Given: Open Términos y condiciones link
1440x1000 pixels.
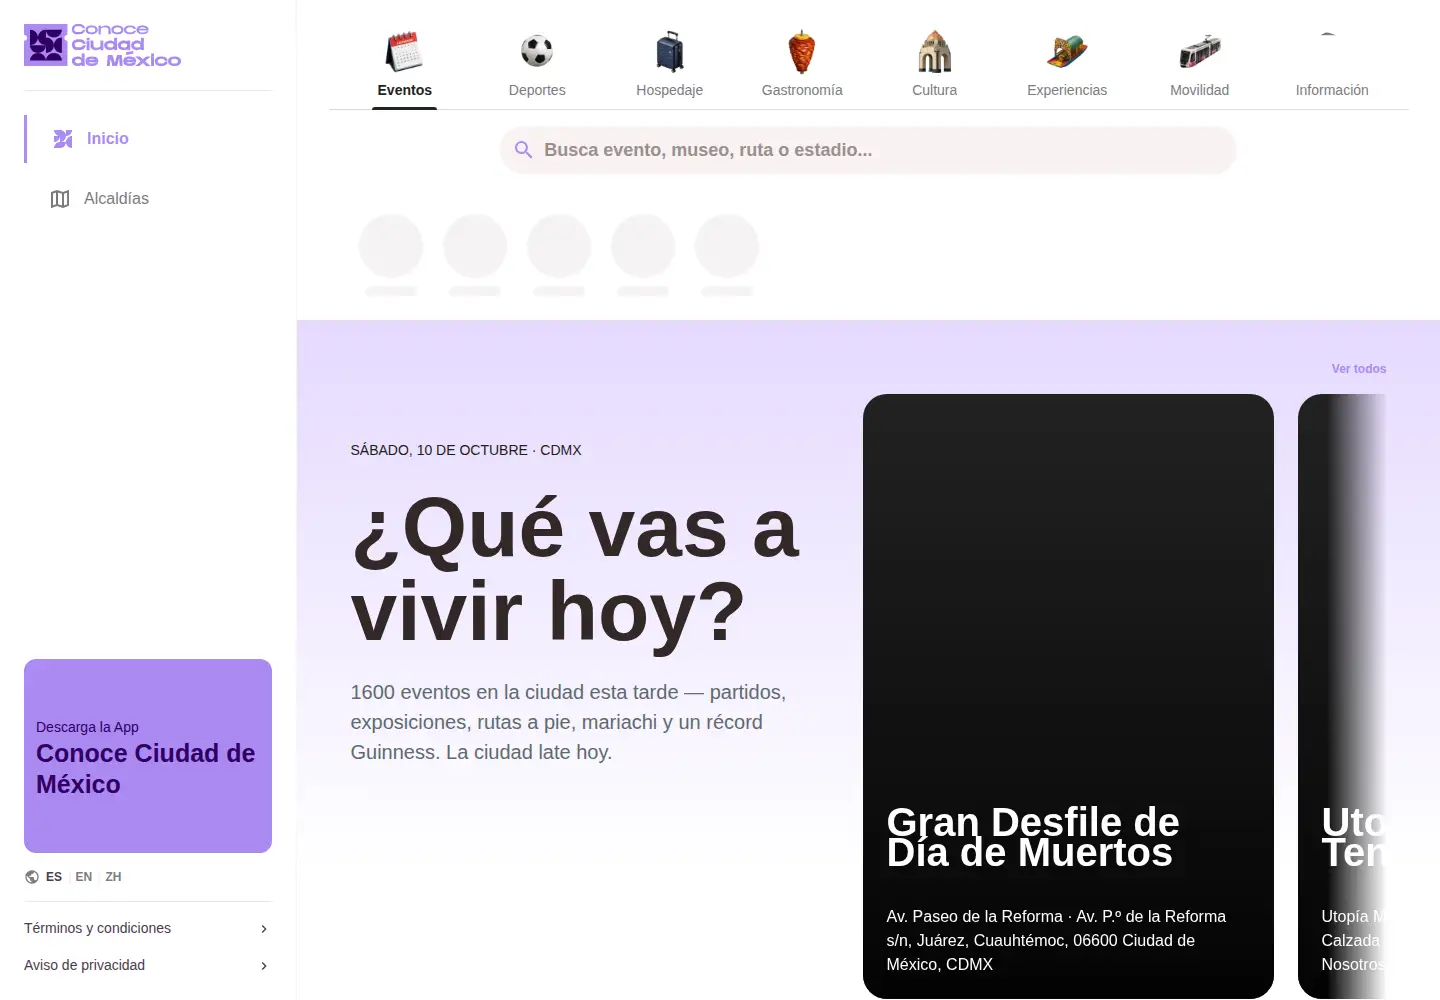Looking at the screenshot, I should [98, 928].
